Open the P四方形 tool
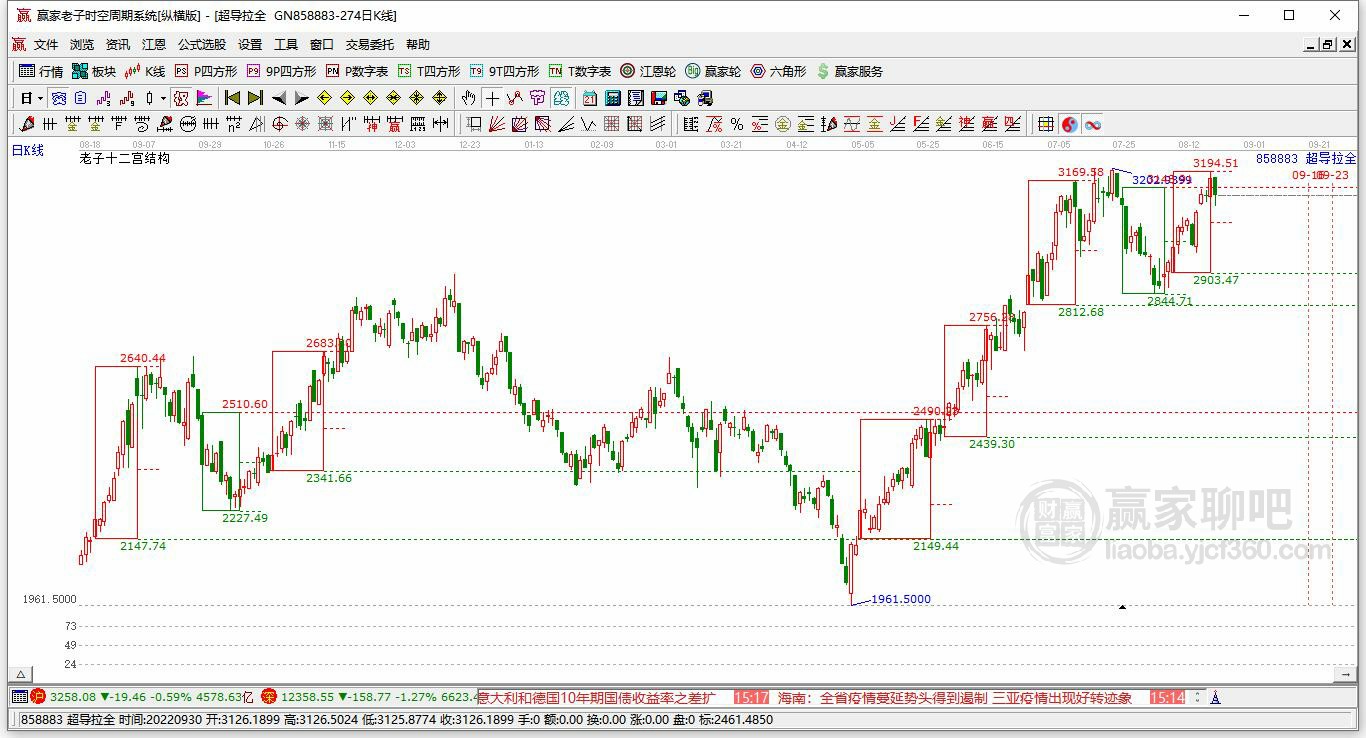 [206, 71]
